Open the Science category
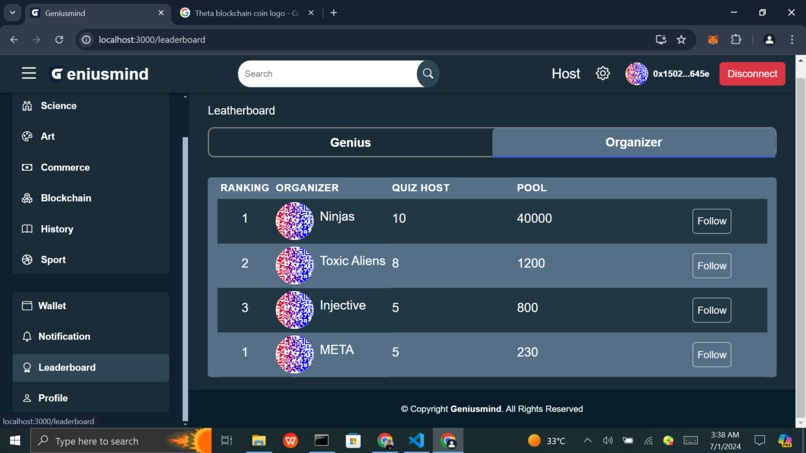The height and width of the screenshot is (453, 806). coord(90,106)
